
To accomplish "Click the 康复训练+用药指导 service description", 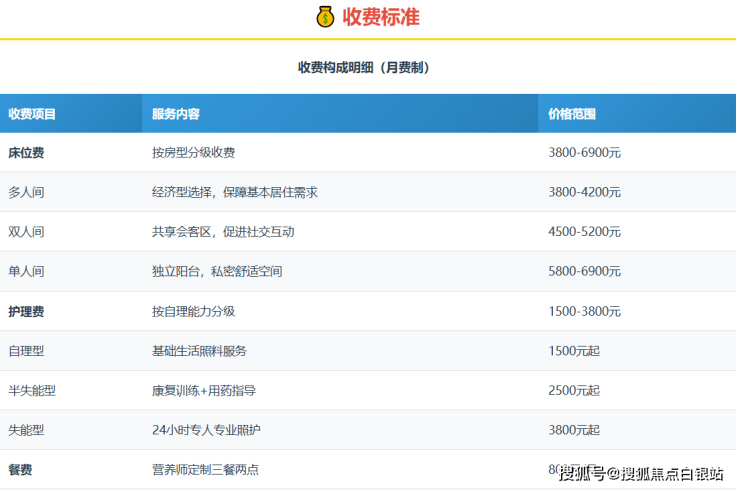I will click(202, 390).
